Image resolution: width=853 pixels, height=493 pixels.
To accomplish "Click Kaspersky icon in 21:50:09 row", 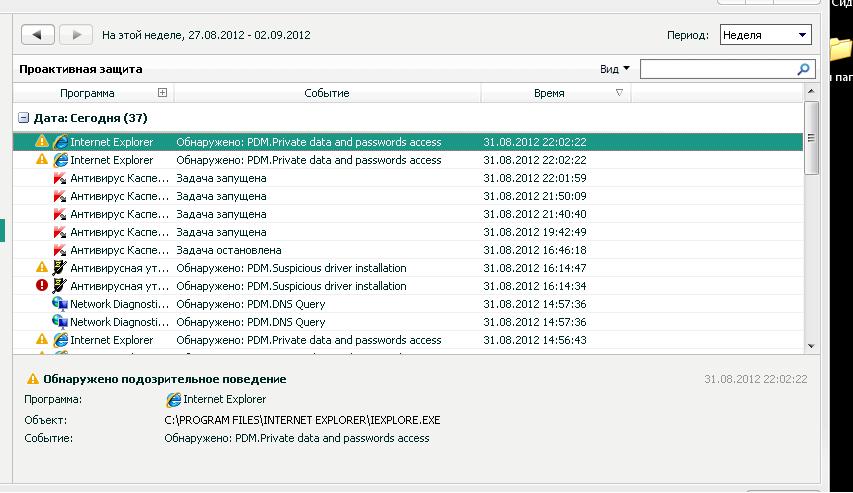I will [60, 196].
